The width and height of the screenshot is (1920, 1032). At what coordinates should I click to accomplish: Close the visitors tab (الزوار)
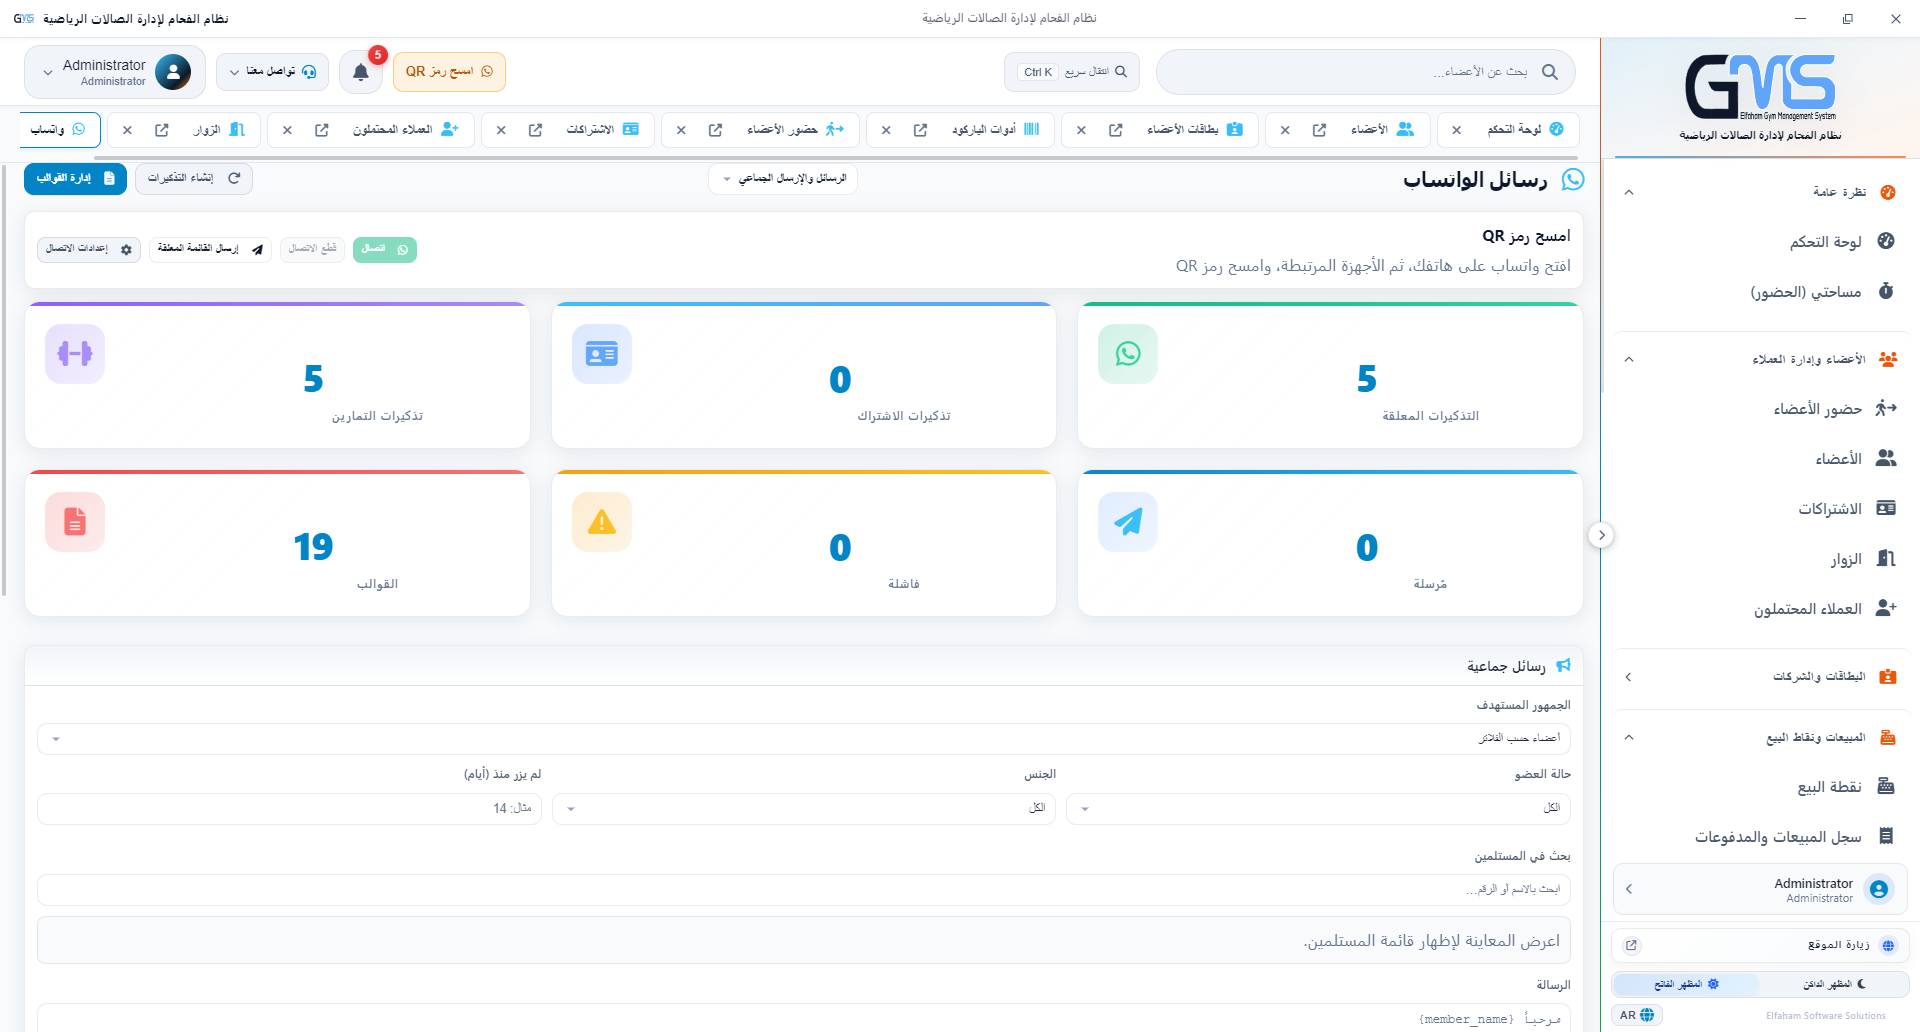coord(127,130)
